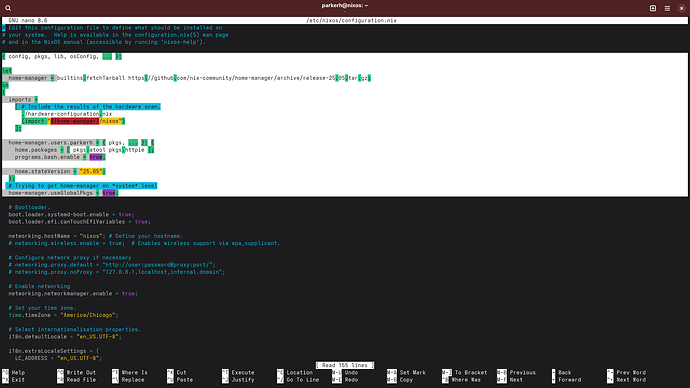Click the Copy shortcut label
690x388 pixels.
(406, 380)
